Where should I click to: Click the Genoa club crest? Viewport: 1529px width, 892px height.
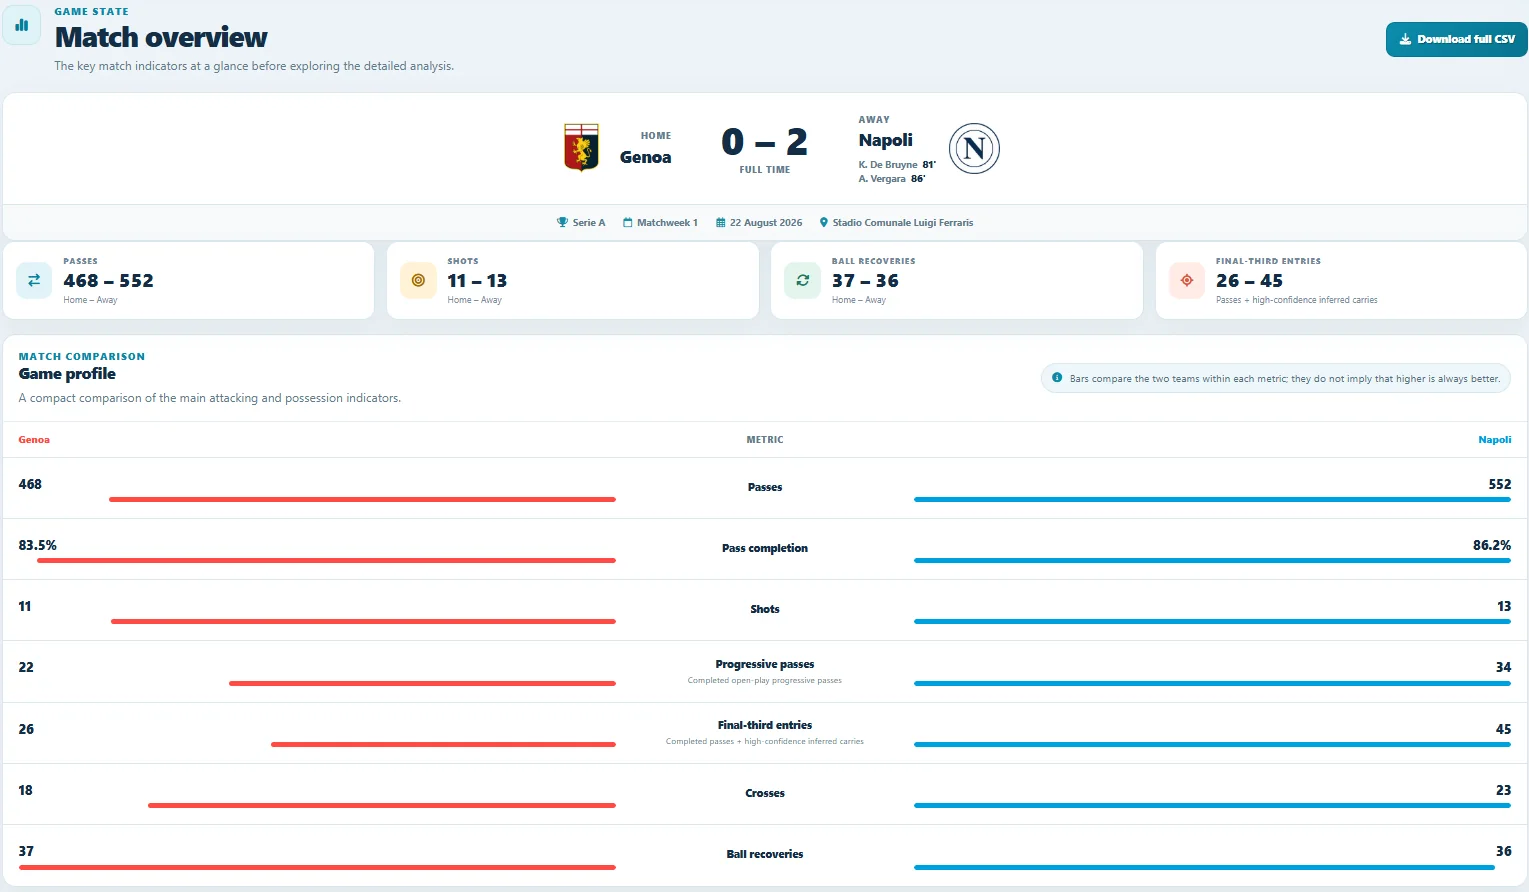(x=581, y=148)
